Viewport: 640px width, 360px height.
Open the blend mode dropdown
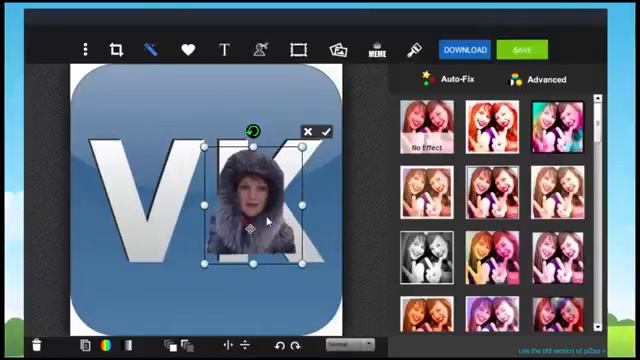350,345
